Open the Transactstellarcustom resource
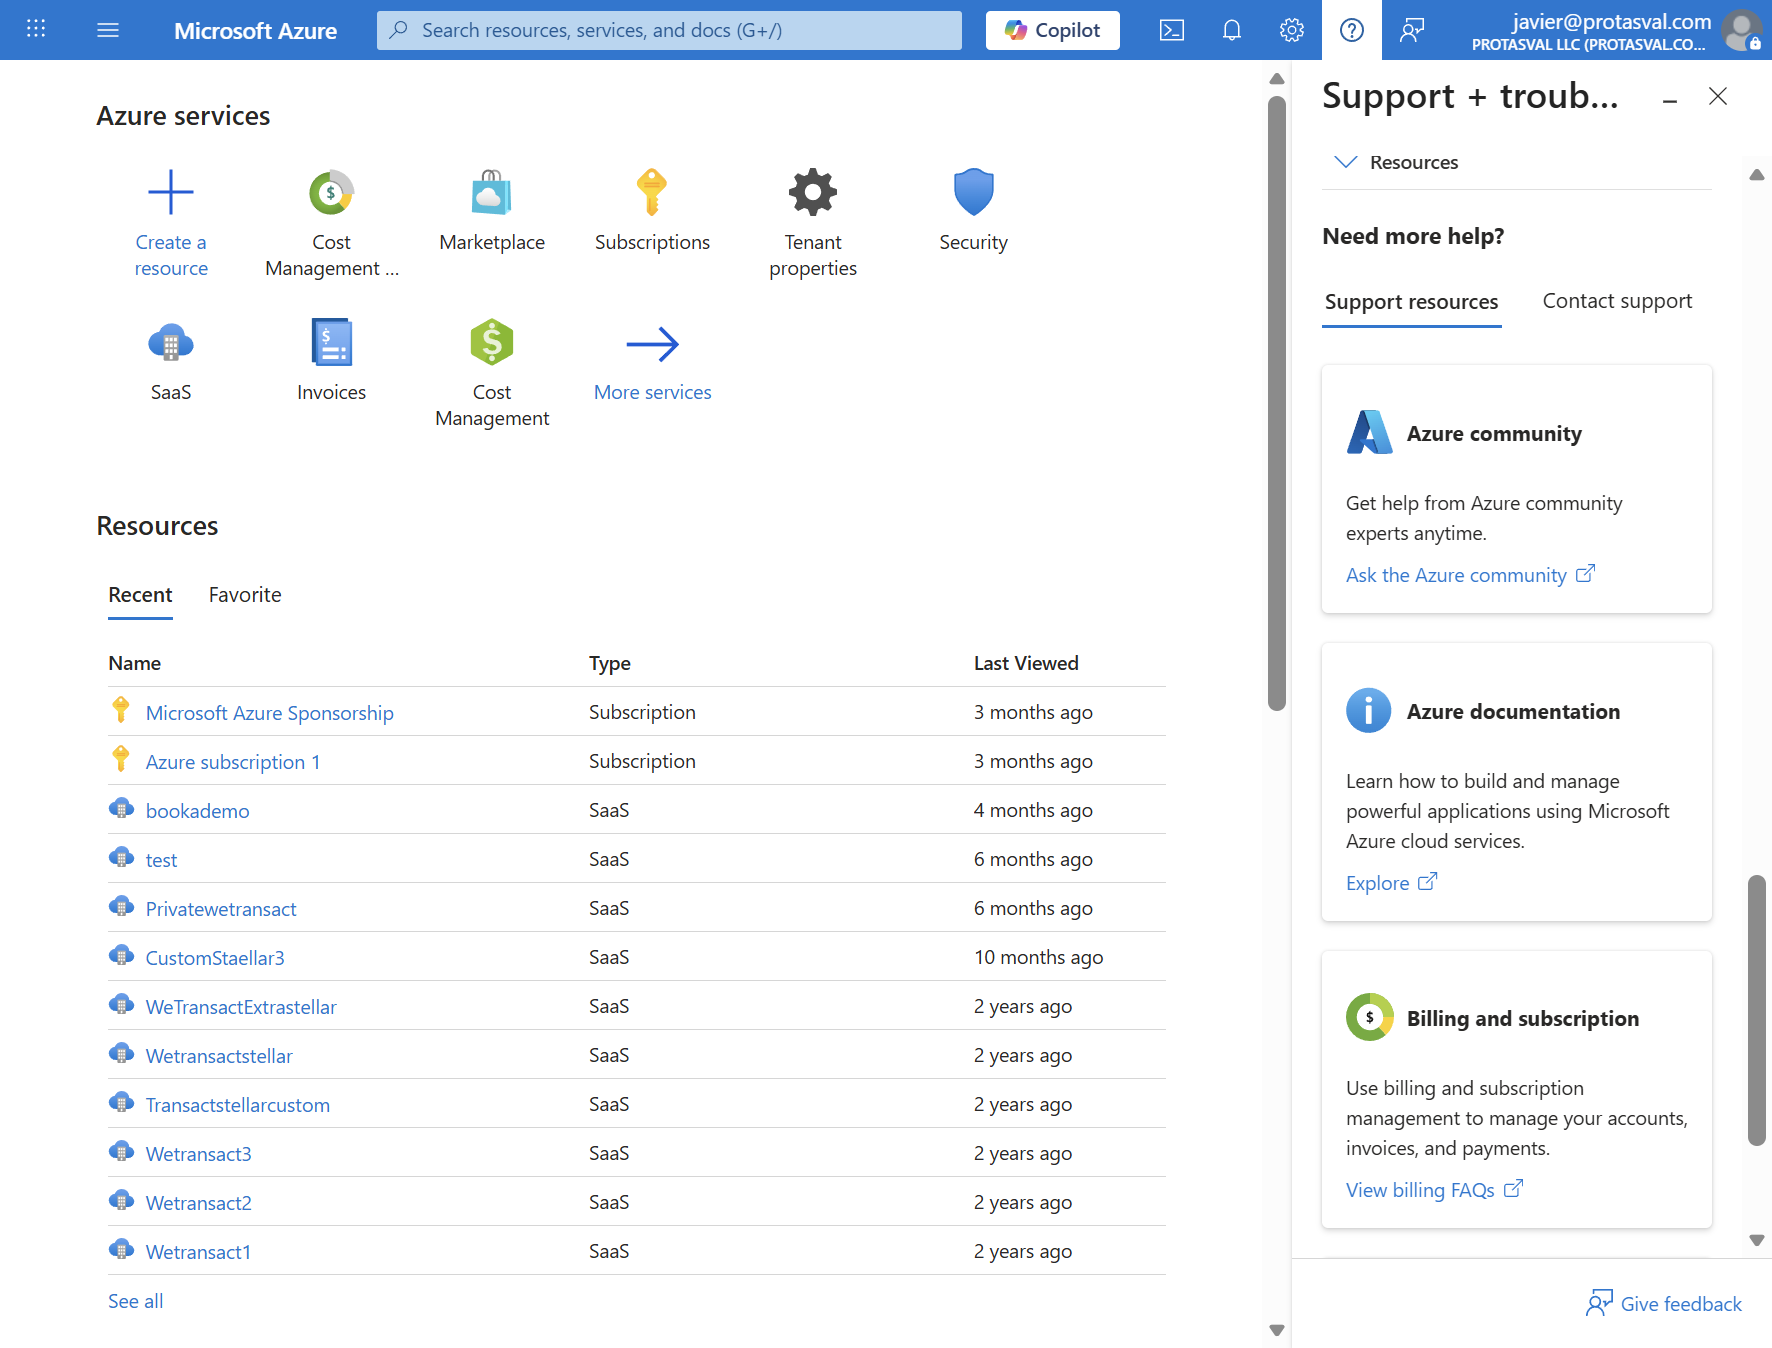 [237, 1105]
